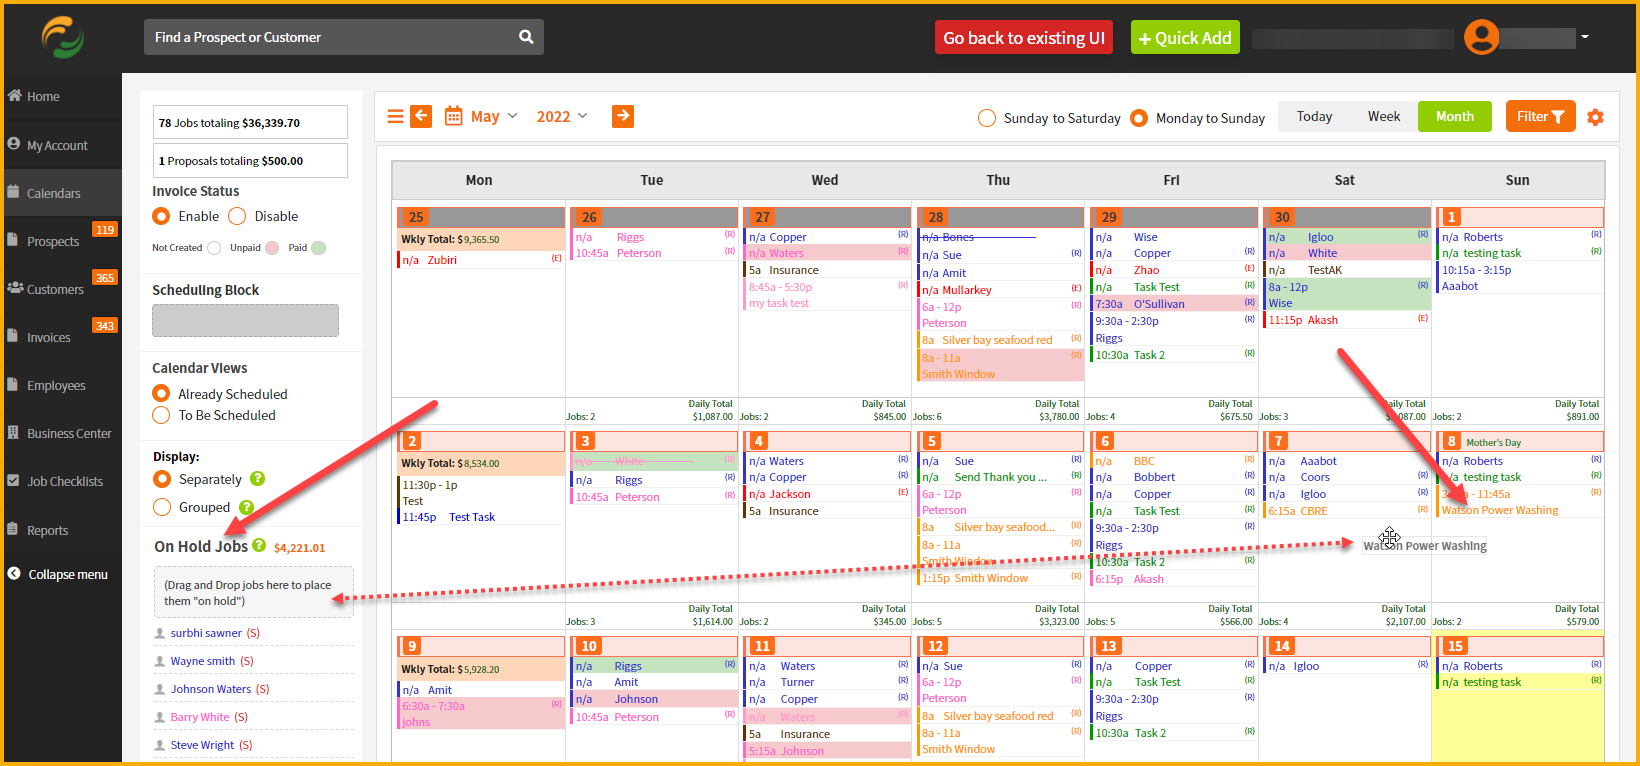Click the help icon next to Separately
1640x766 pixels.
[x=257, y=479]
